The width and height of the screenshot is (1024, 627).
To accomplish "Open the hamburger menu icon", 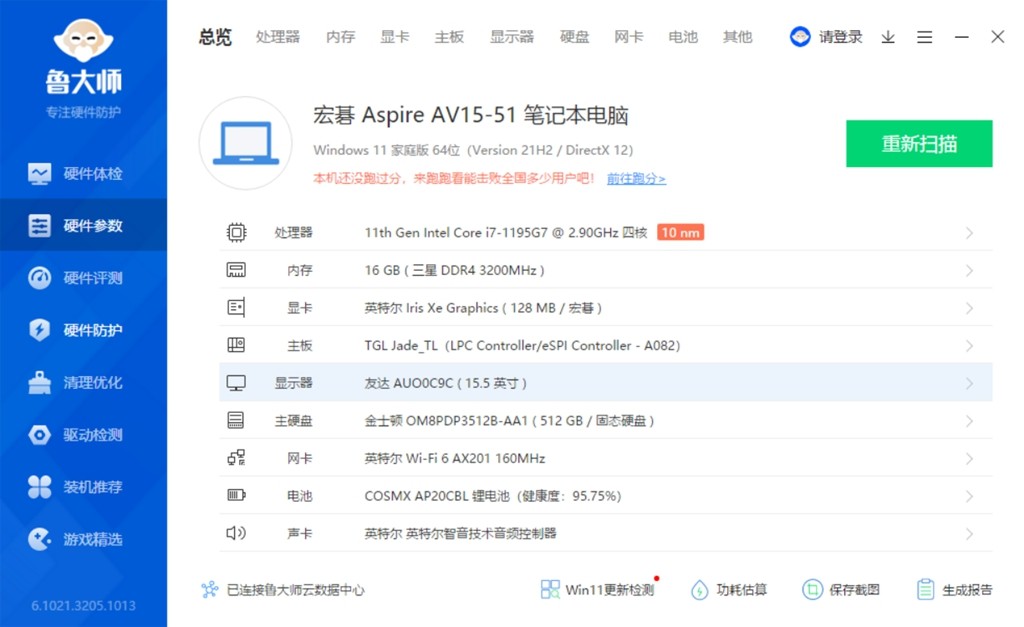I will pos(924,37).
